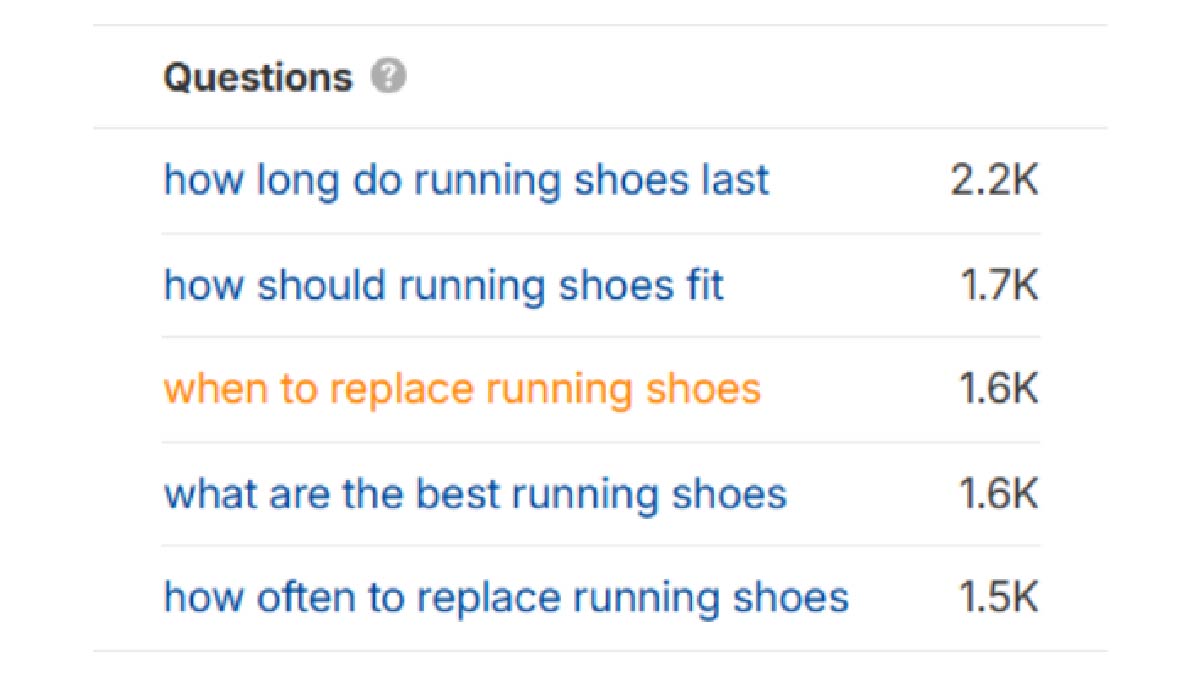Click 1.6K volume for 'when to replace'
This screenshot has height=676, width=1200.
point(999,389)
